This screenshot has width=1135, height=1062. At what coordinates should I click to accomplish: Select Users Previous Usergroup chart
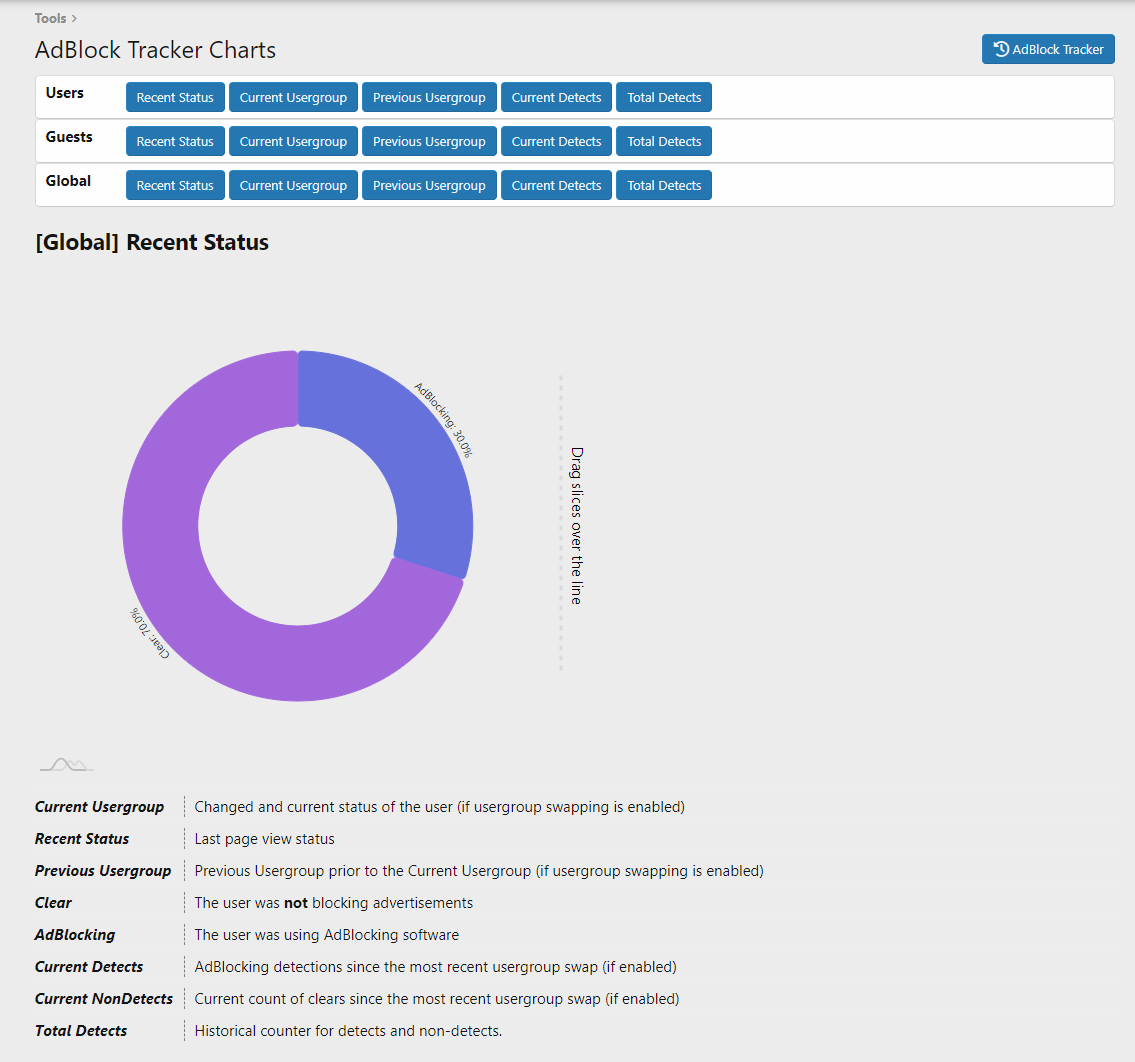point(429,98)
